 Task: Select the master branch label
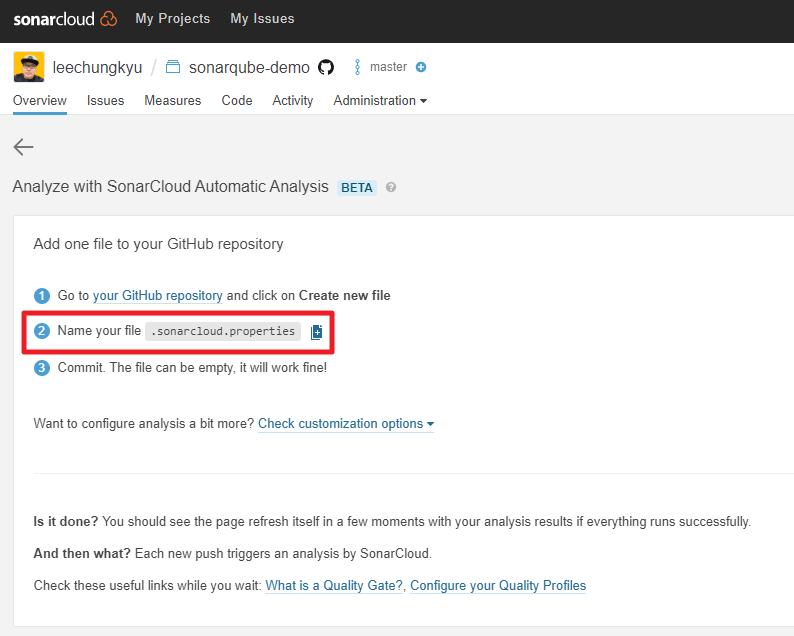388,67
